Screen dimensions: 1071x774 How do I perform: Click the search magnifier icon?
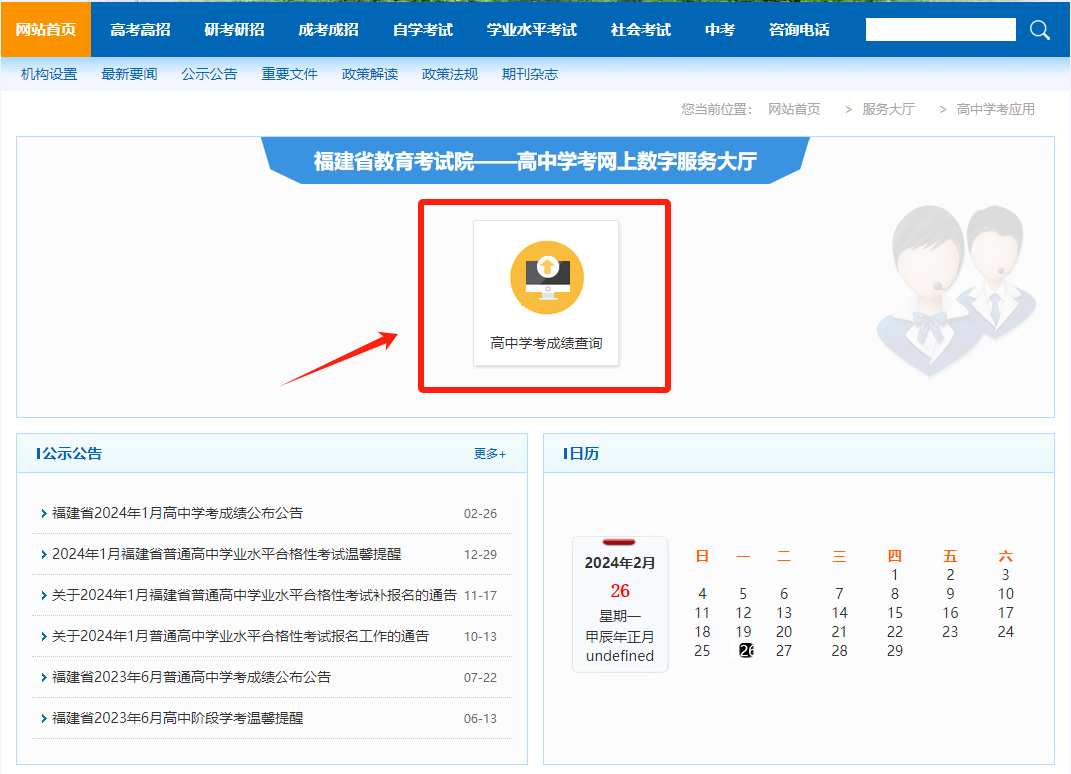[1040, 30]
